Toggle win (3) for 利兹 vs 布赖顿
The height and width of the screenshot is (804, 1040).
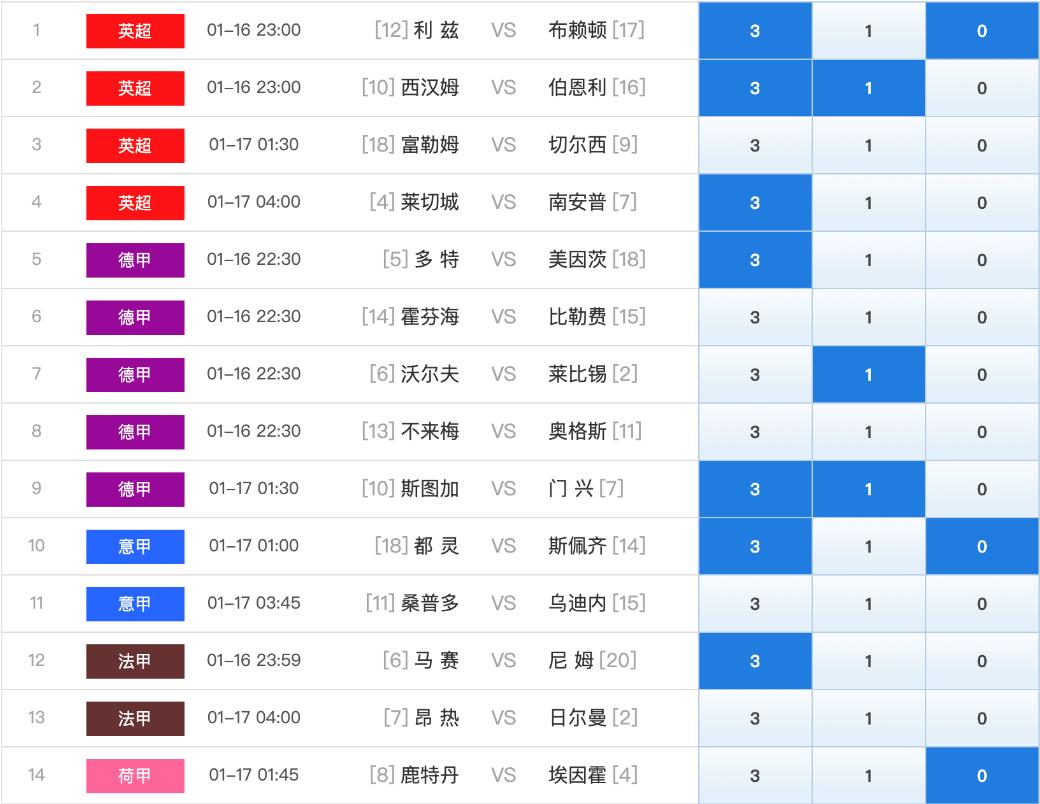(x=755, y=31)
